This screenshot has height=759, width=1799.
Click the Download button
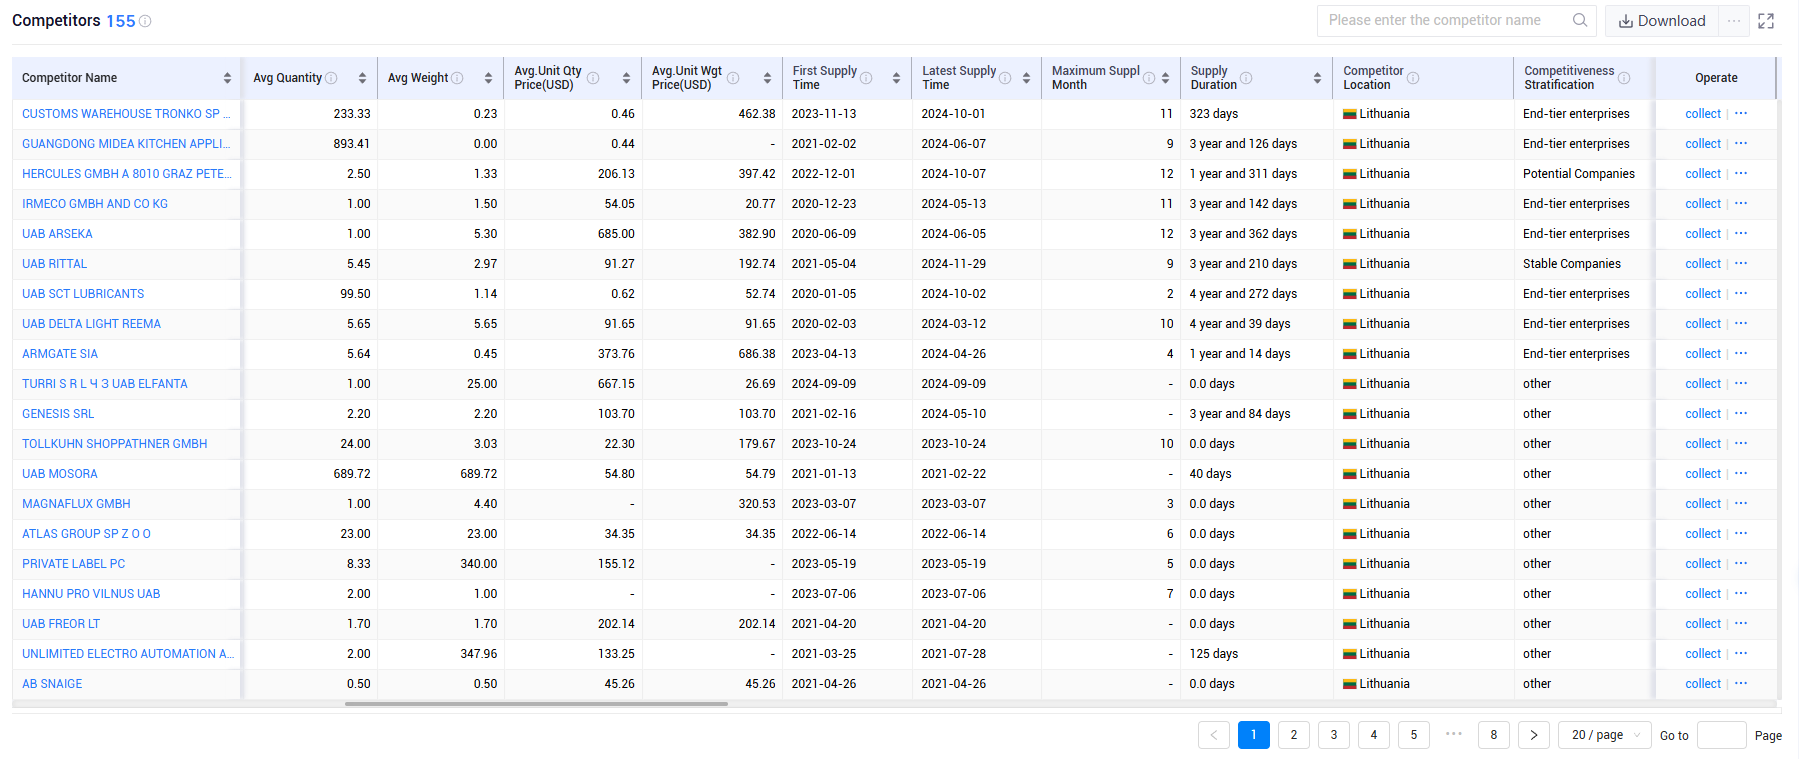pyautogui.click(x=1662, y=21)
